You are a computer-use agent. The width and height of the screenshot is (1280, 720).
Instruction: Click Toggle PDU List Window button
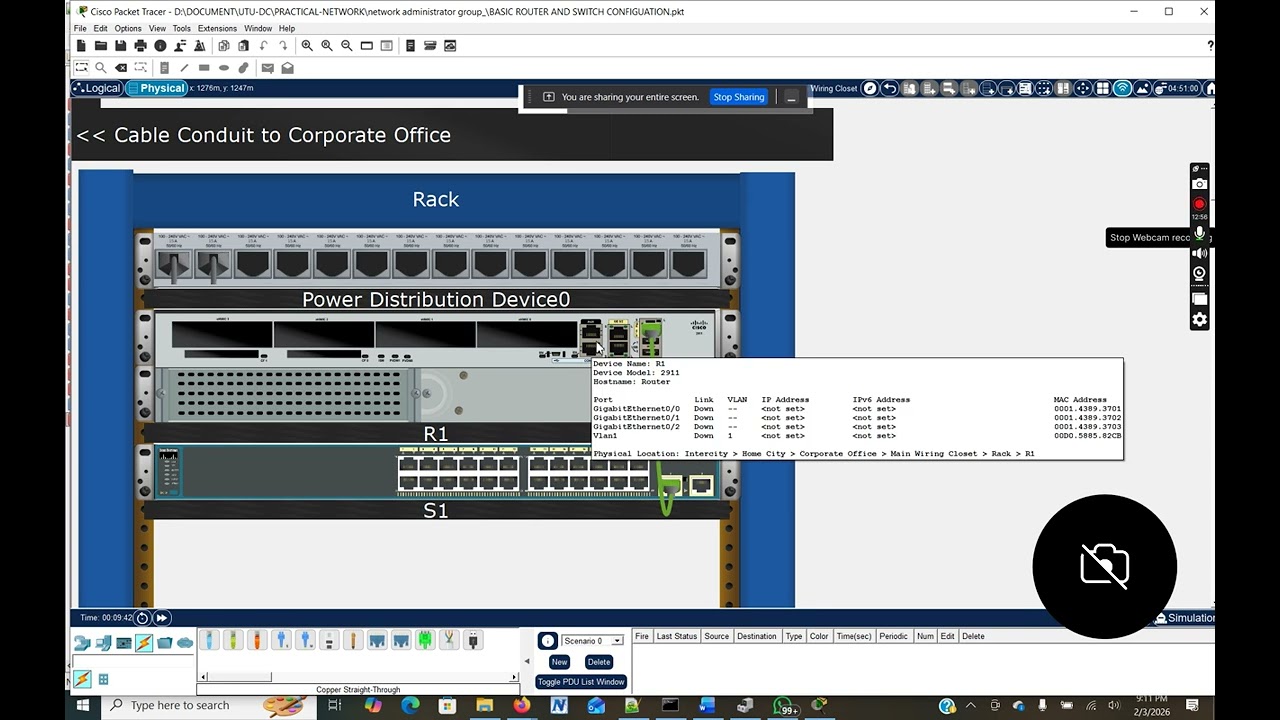581,682
